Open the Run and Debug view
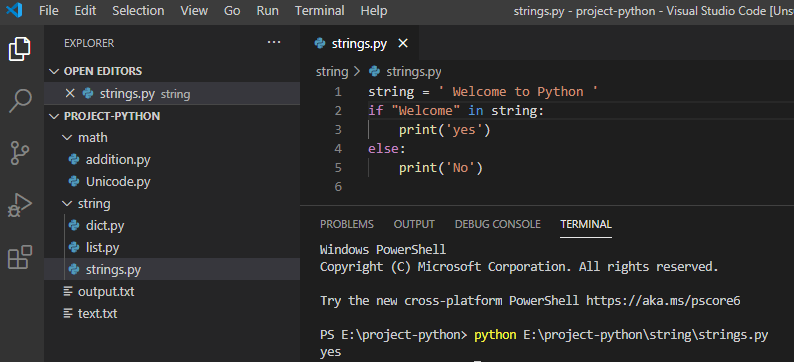Viewport: 794px width, 362px height. (20, 205)
